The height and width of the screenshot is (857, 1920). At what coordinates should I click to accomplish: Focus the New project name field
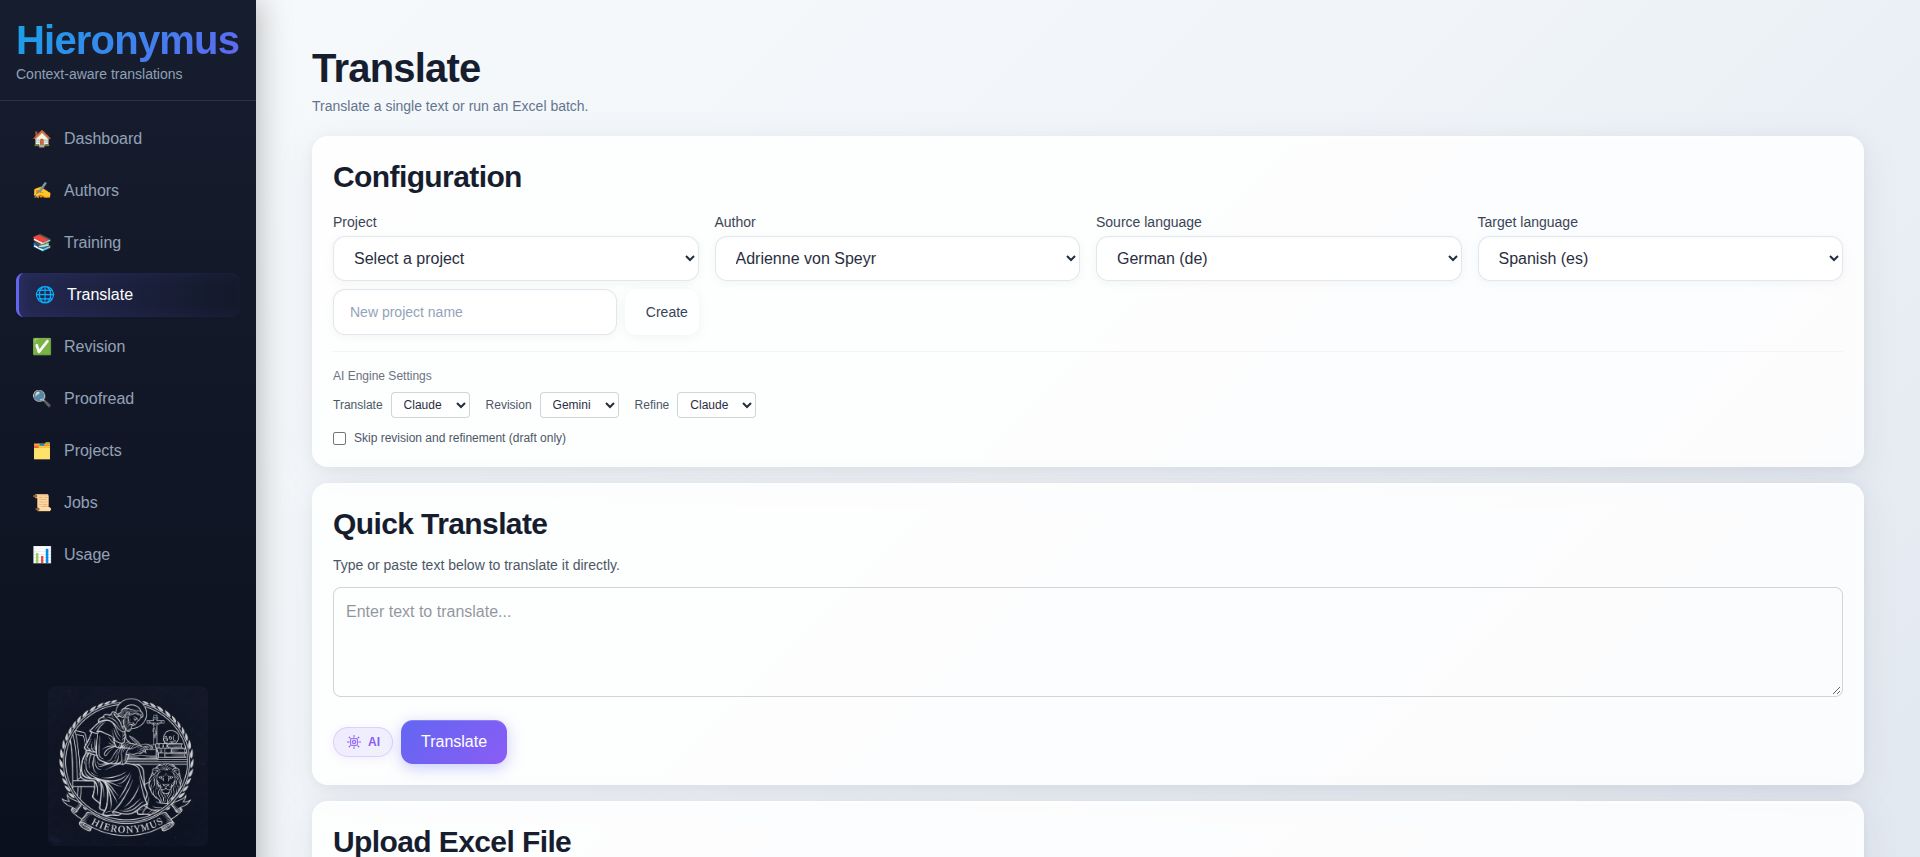(475, 312)
